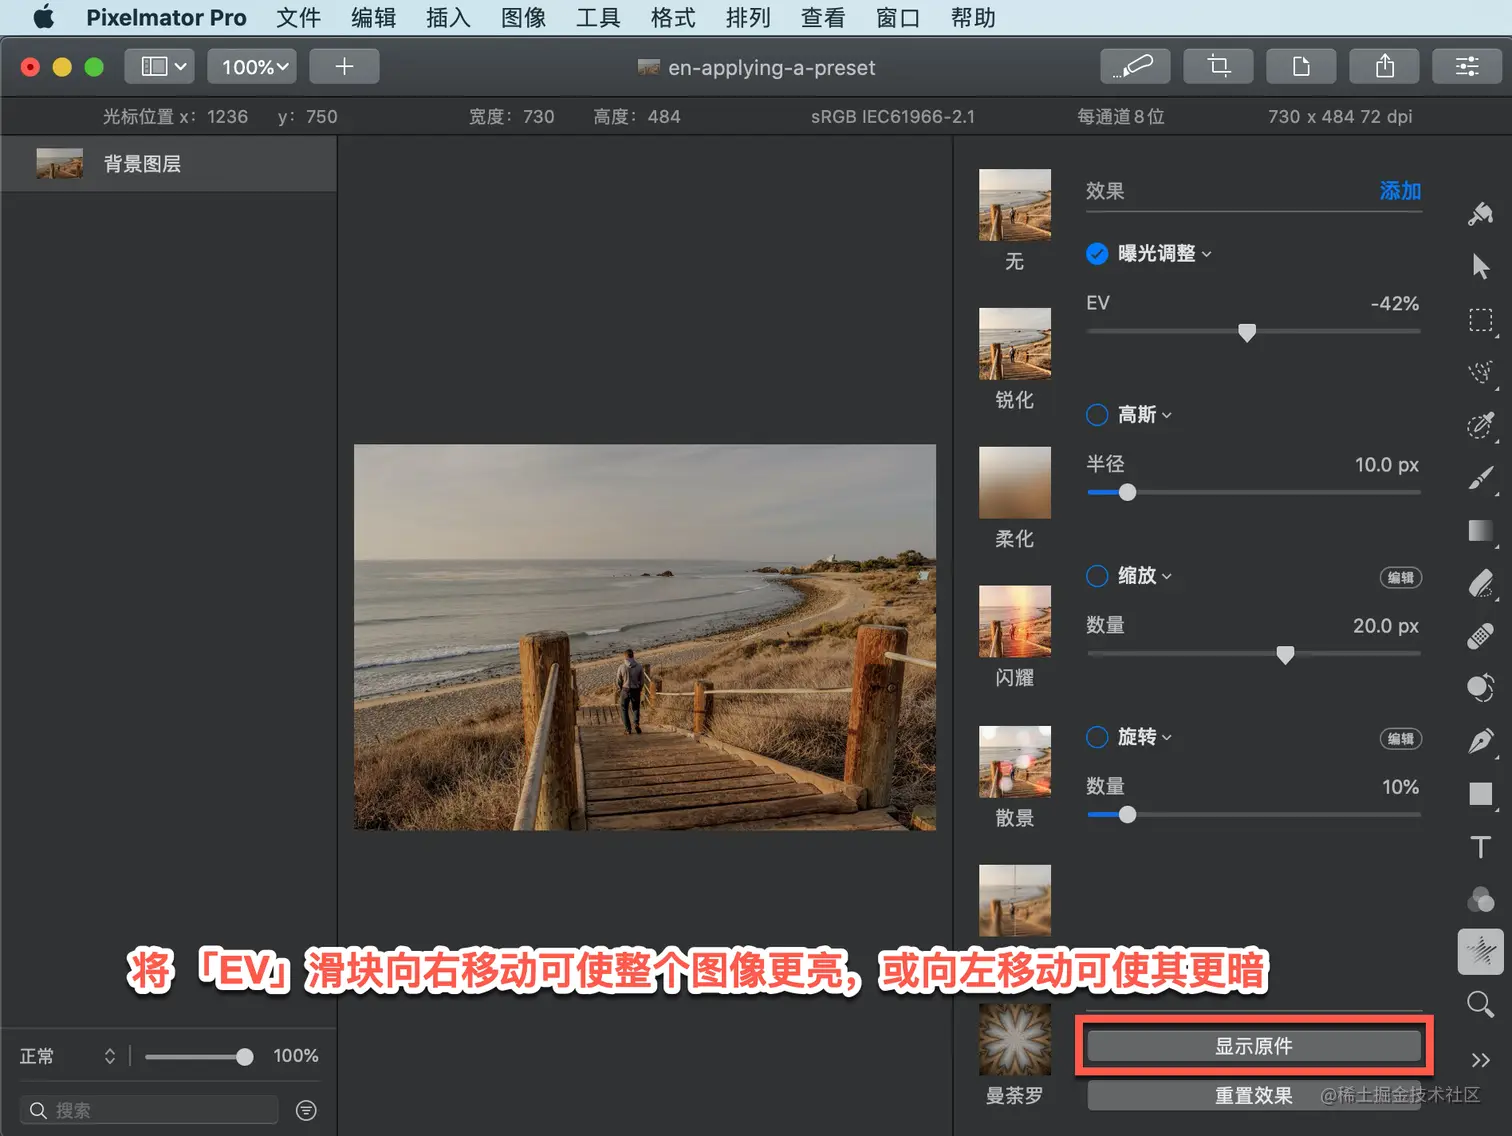
Task: Click the 添加 effects link
Action: coord(1400,191)
